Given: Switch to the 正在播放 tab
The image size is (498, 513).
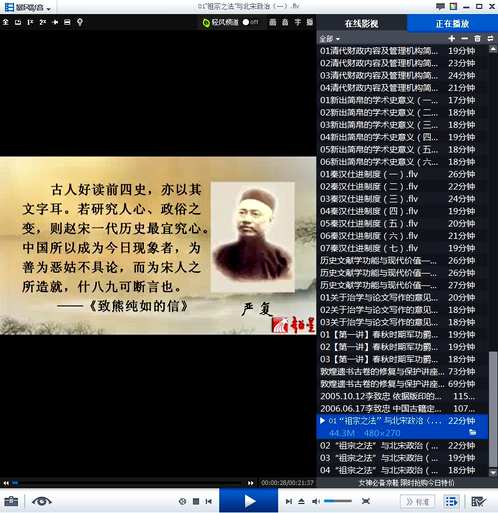Looking at the screenshot, I should pyautogui.click(x=452, y=23).
